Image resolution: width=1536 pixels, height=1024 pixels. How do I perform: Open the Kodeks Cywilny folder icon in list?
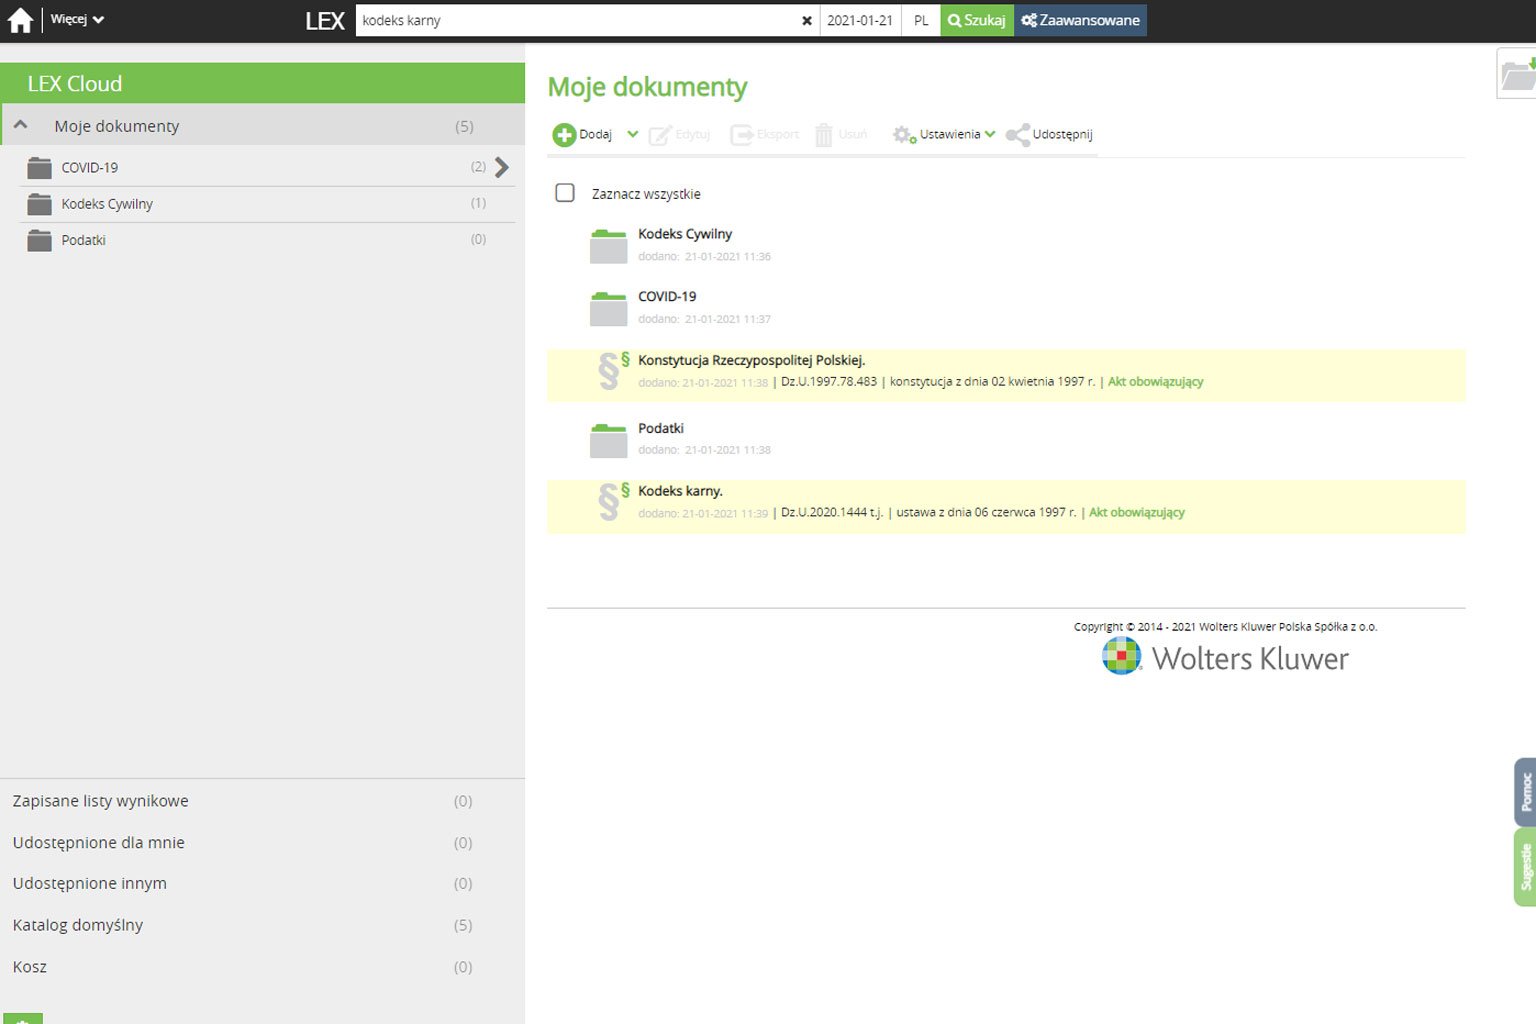608,246
